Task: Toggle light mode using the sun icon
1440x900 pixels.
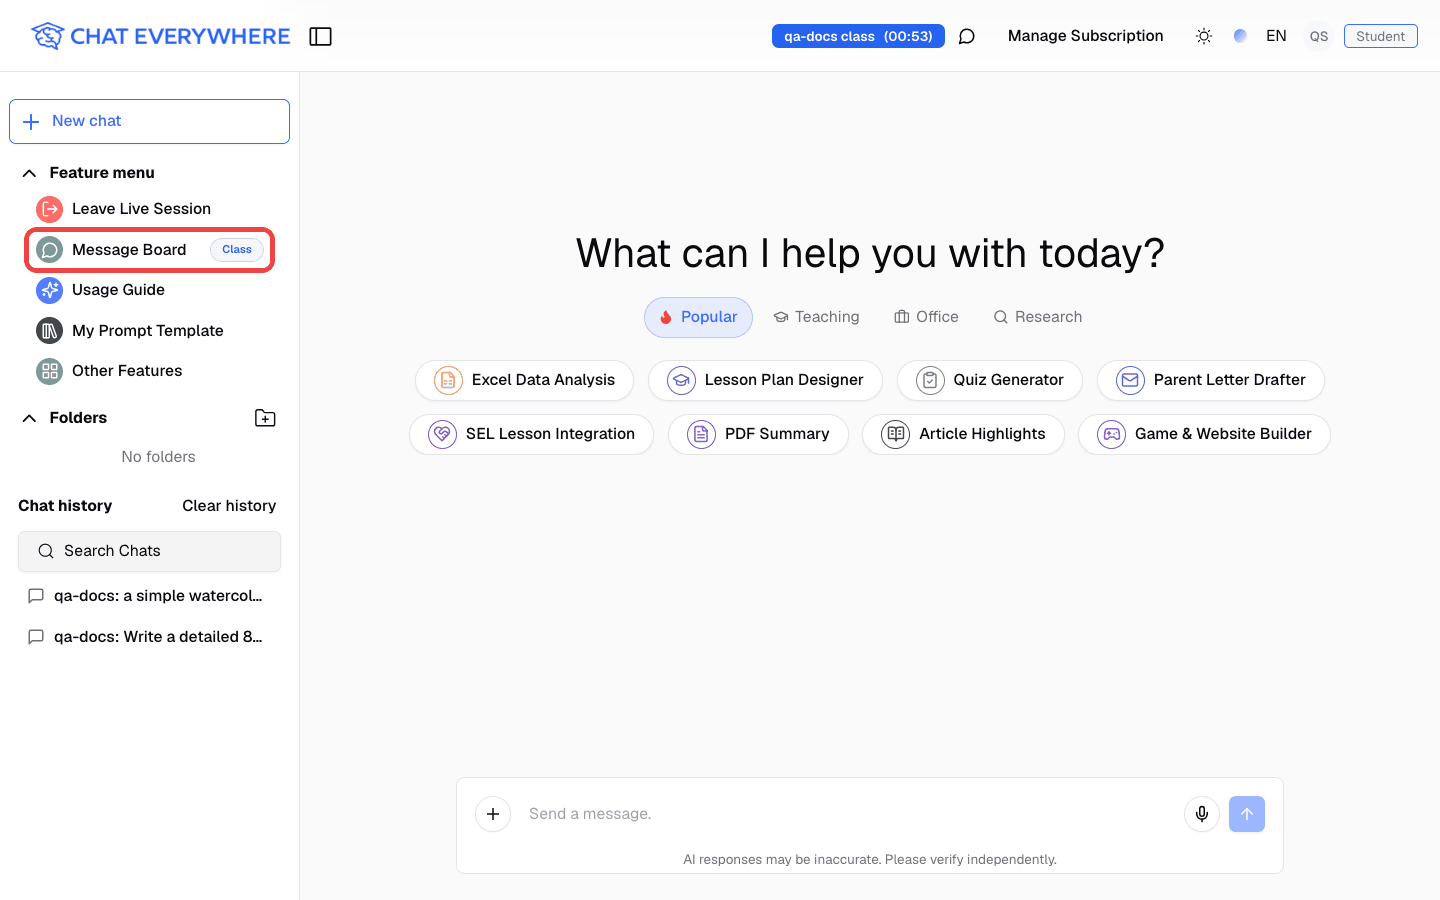Action: click(1204, 36)
